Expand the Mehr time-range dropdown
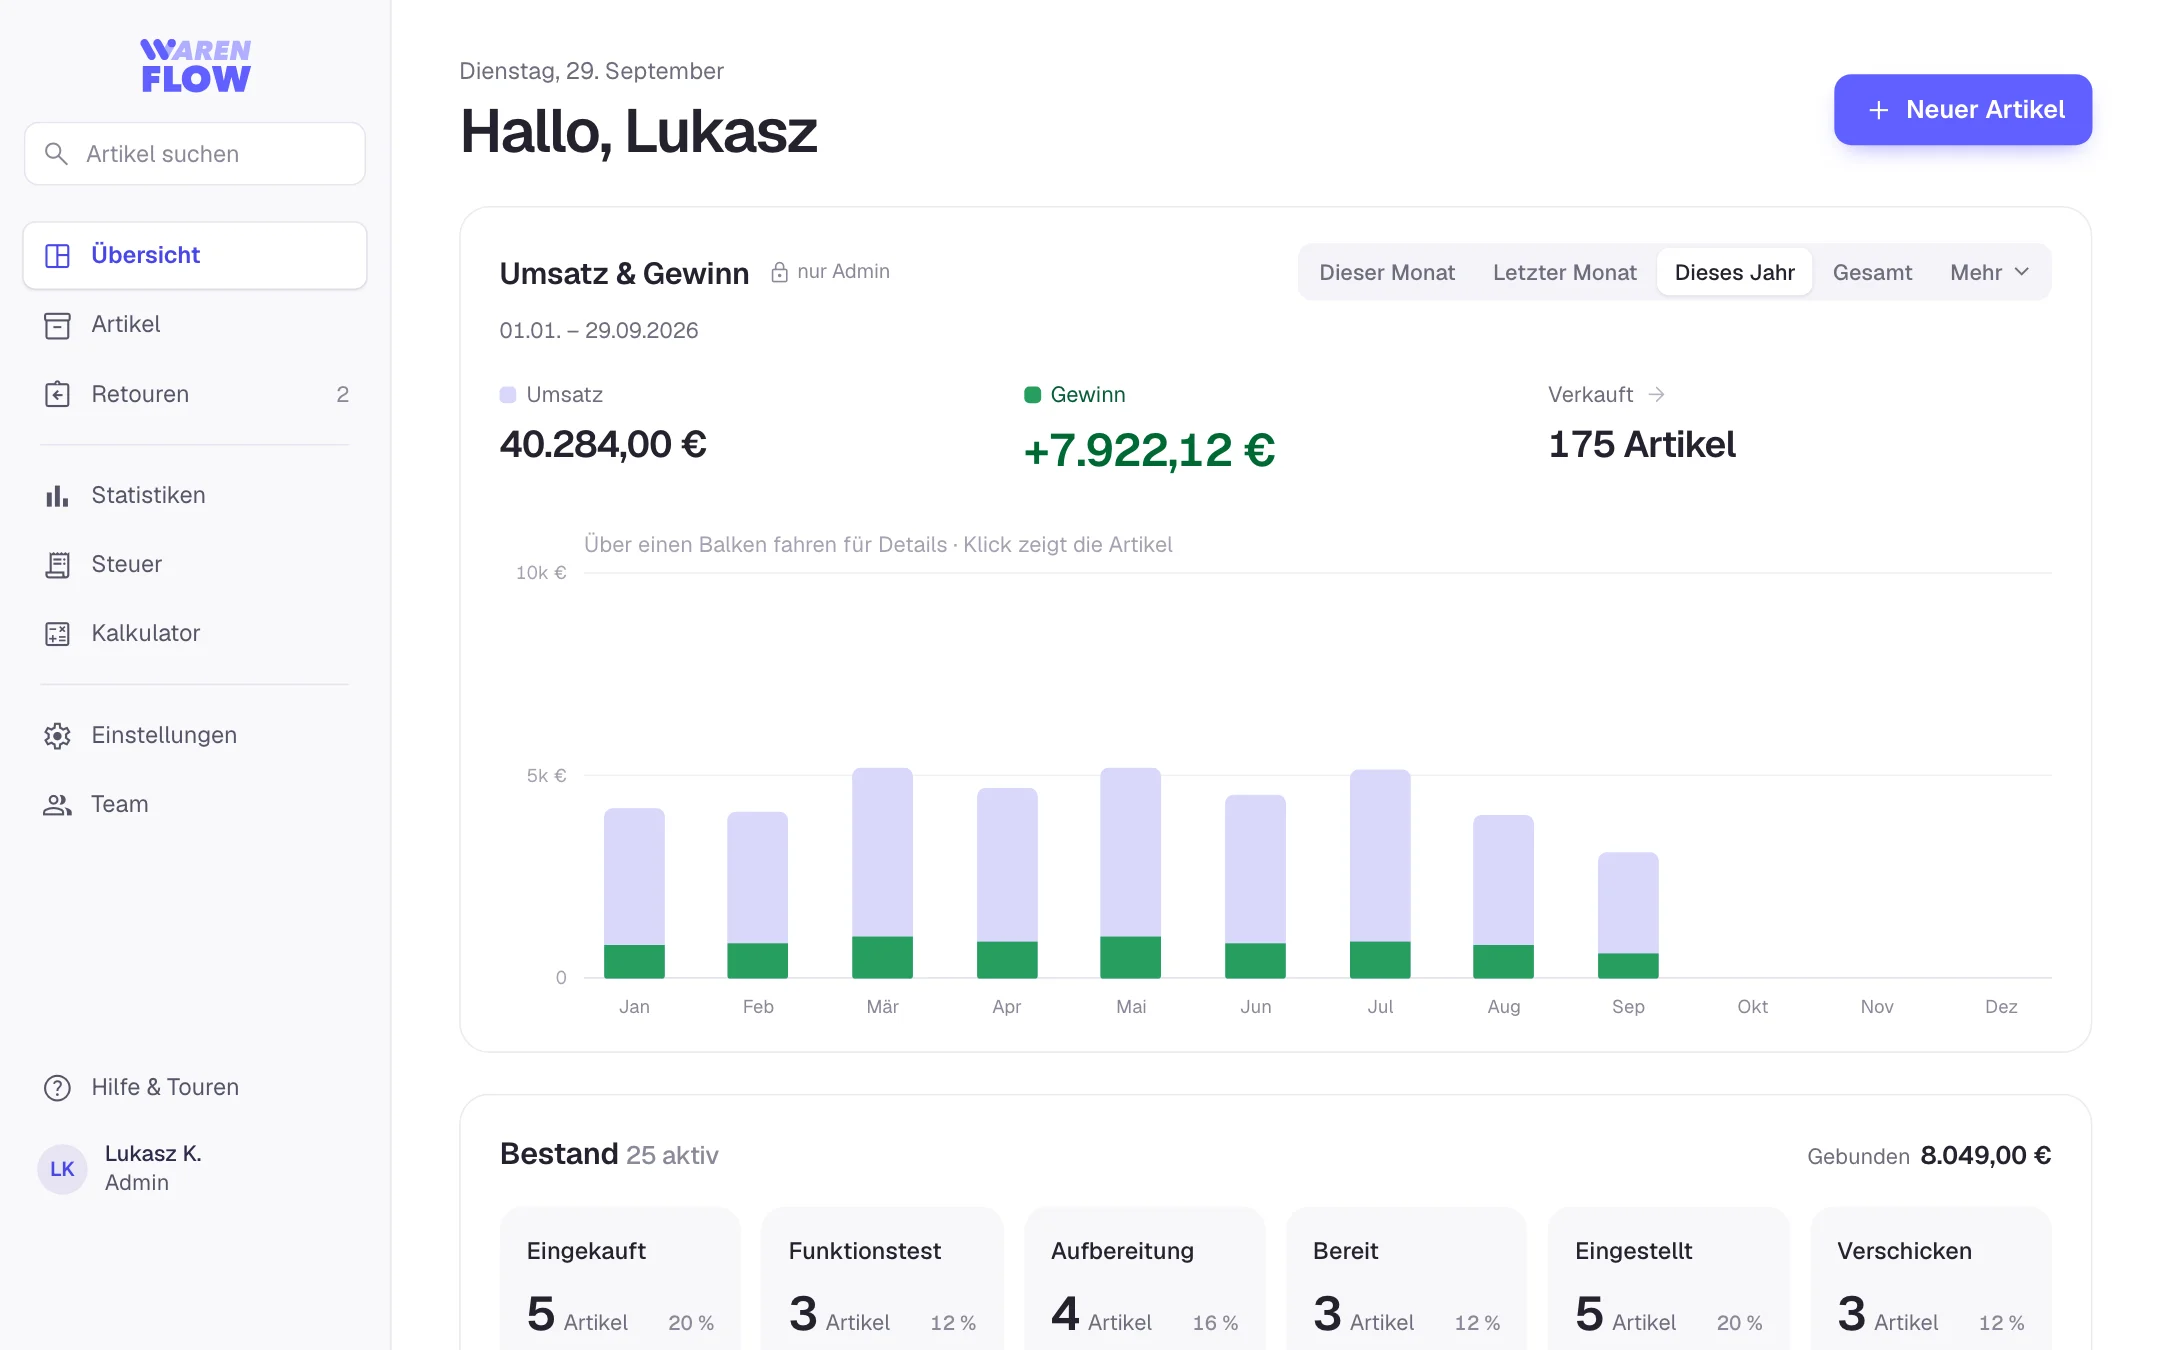This screenshot has height=1350, width=2160. tap(1990, 272)
